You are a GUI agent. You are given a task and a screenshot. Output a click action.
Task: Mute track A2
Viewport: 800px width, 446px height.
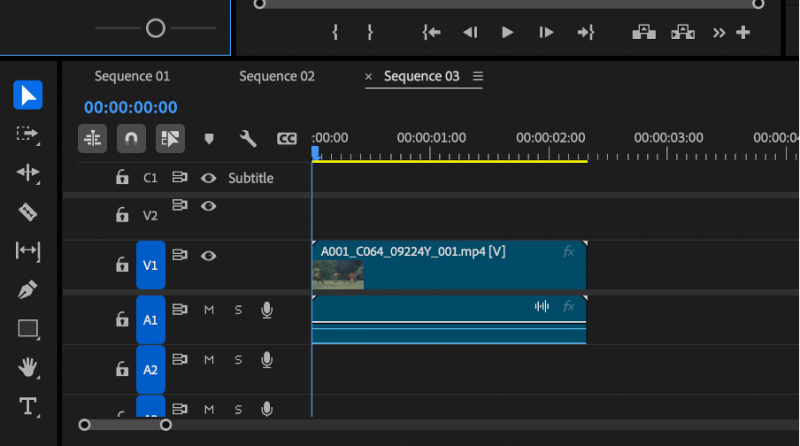coord(209,360)
